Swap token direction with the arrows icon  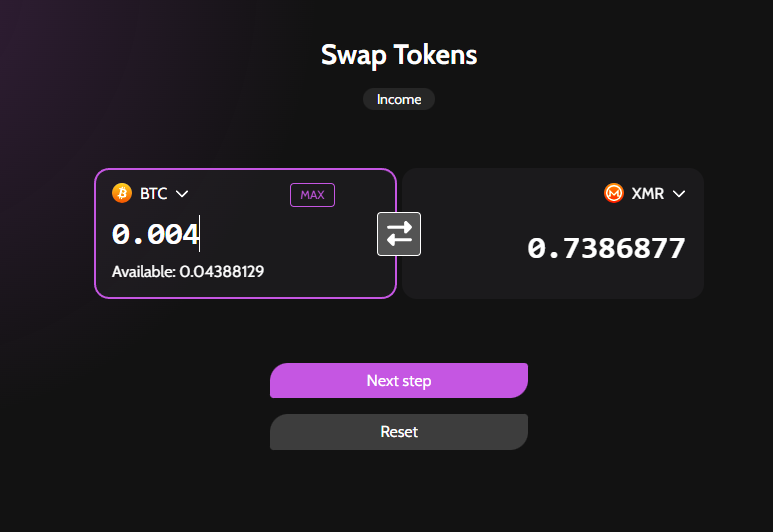coord(399,234)
